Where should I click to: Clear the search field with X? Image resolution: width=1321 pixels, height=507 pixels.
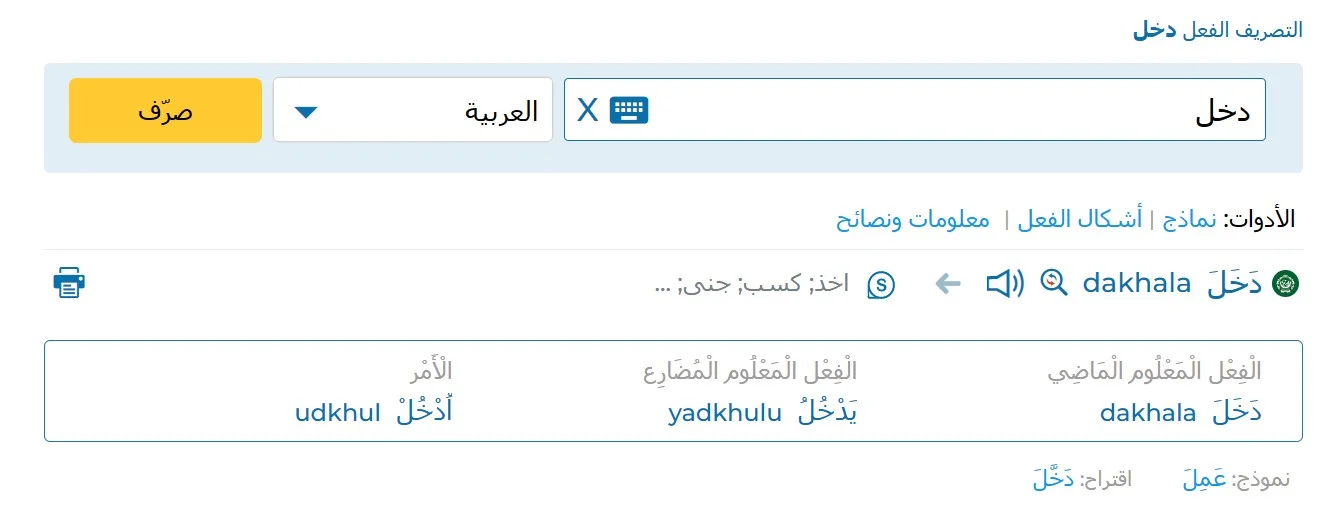tap(588, 110)
